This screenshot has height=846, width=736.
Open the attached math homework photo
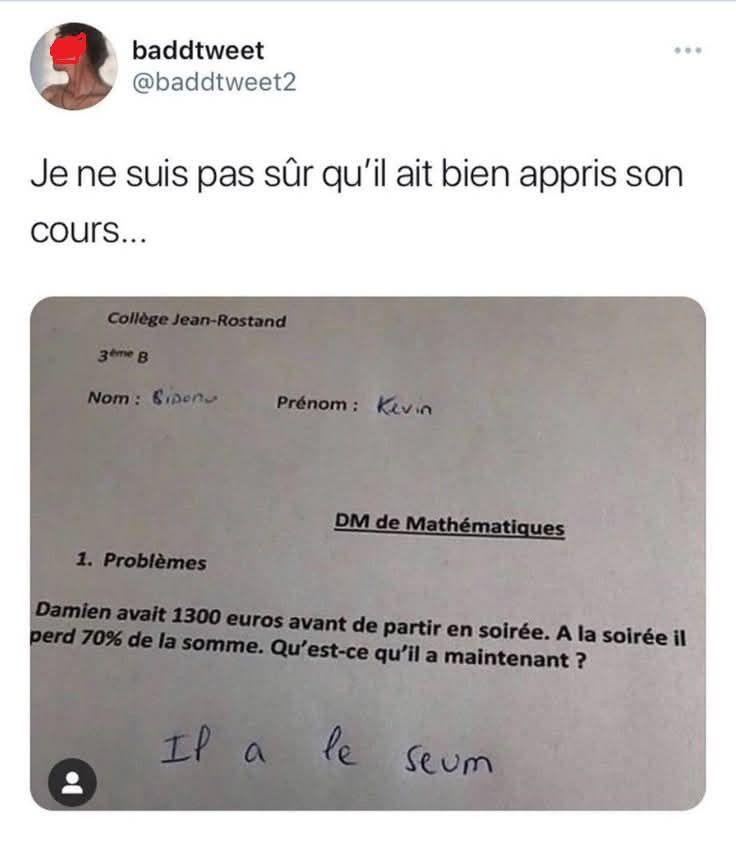[368, 553]
